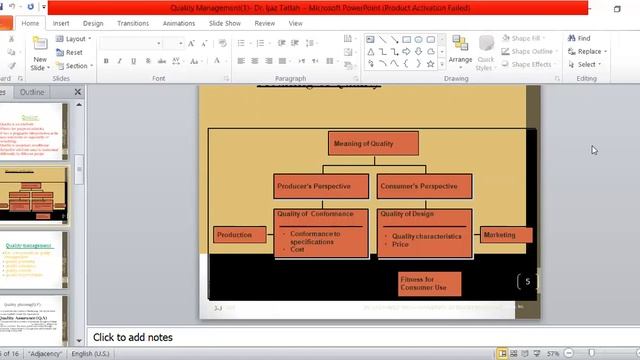
Task: Switch to the Design tab
Action: (93, 24)
